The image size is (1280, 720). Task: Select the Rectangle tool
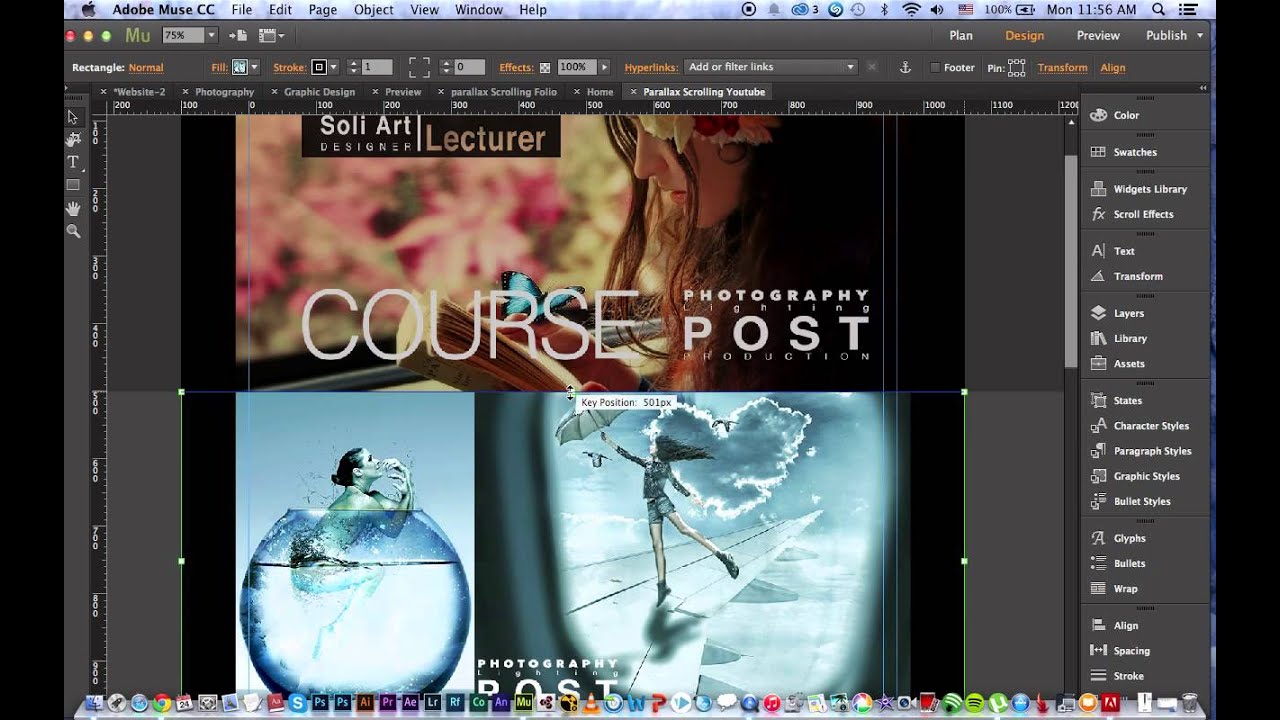pos(73,185)
